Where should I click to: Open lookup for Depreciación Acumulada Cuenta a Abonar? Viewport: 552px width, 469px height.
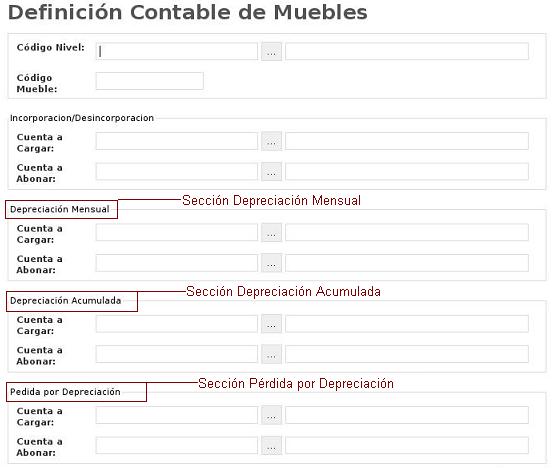(271, 354)
